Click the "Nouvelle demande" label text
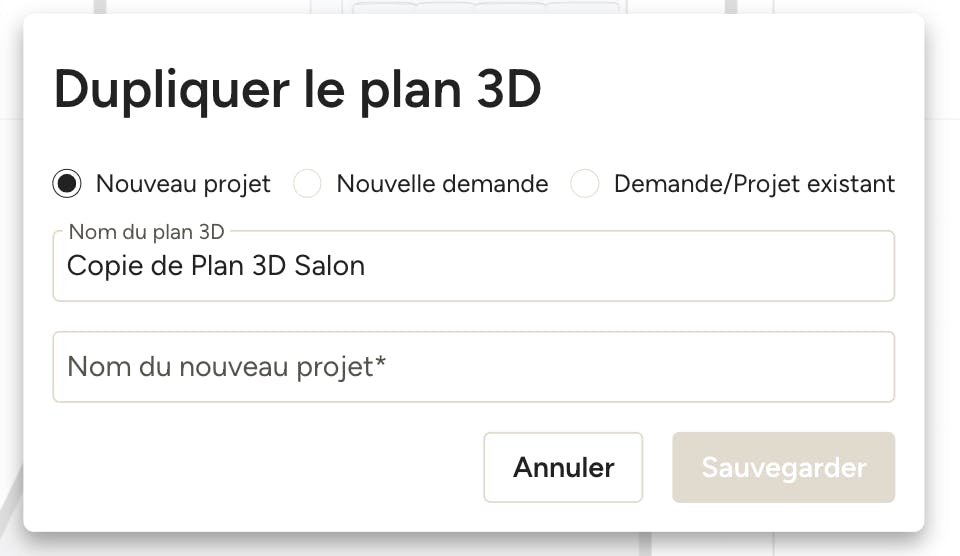This screenshot has height=556, width=960. pos(442,184)
